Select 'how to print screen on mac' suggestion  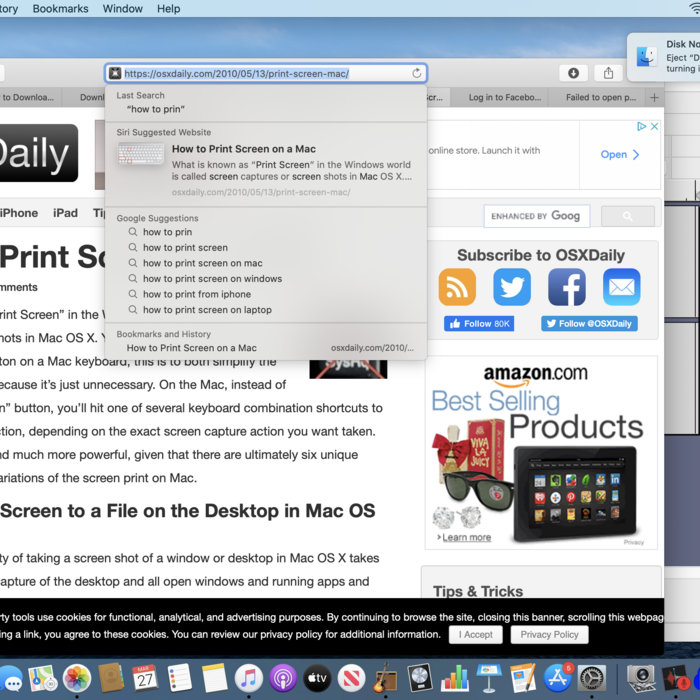coord(202,263)
